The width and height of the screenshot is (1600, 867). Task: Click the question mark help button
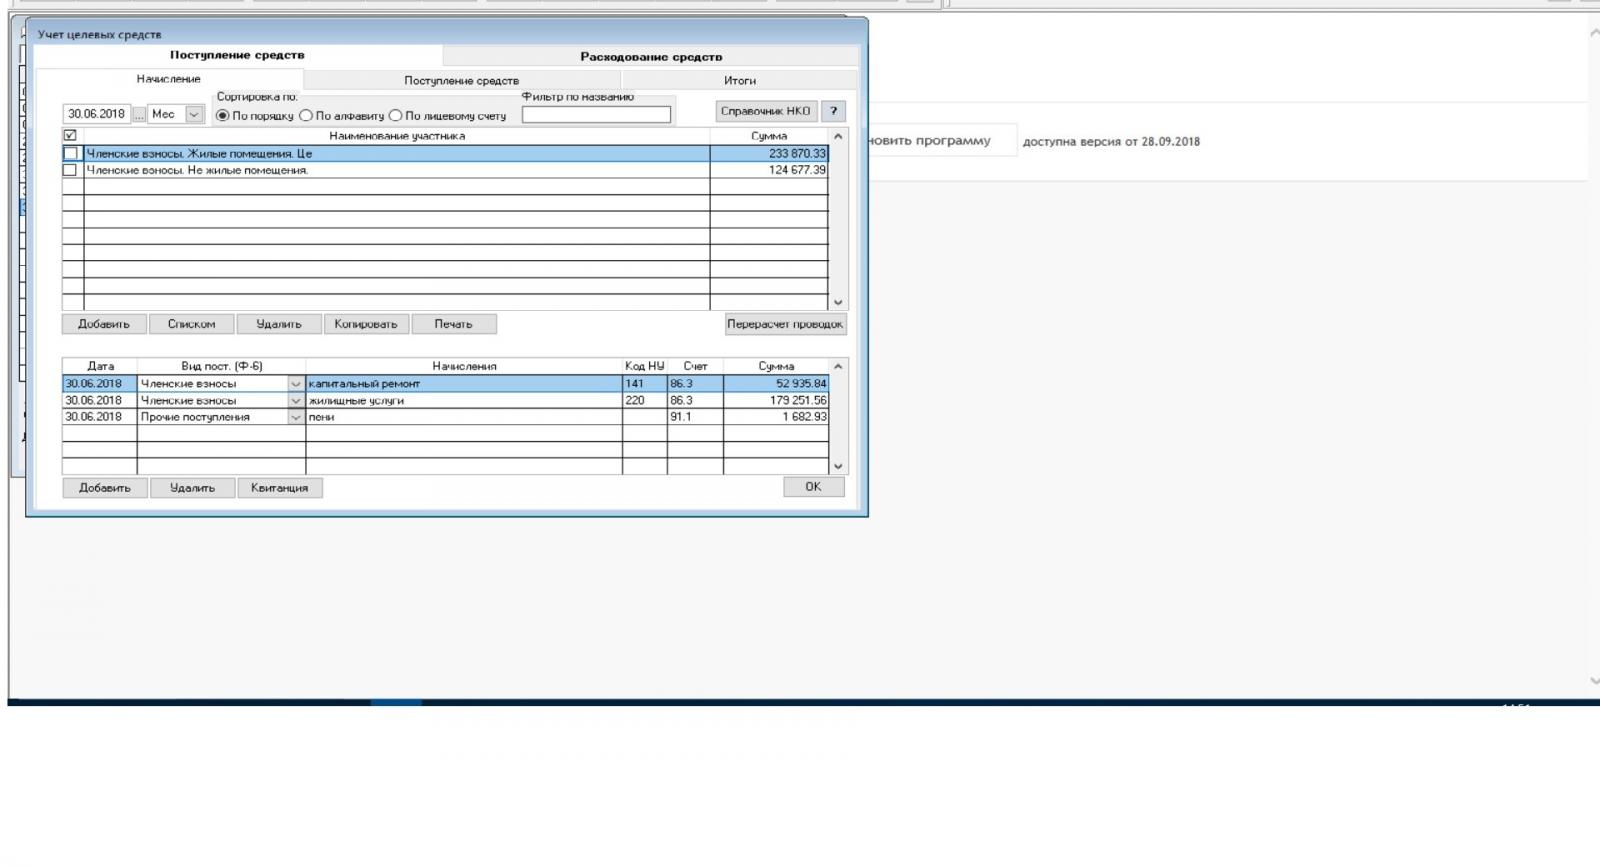click(x=833, y=111)
